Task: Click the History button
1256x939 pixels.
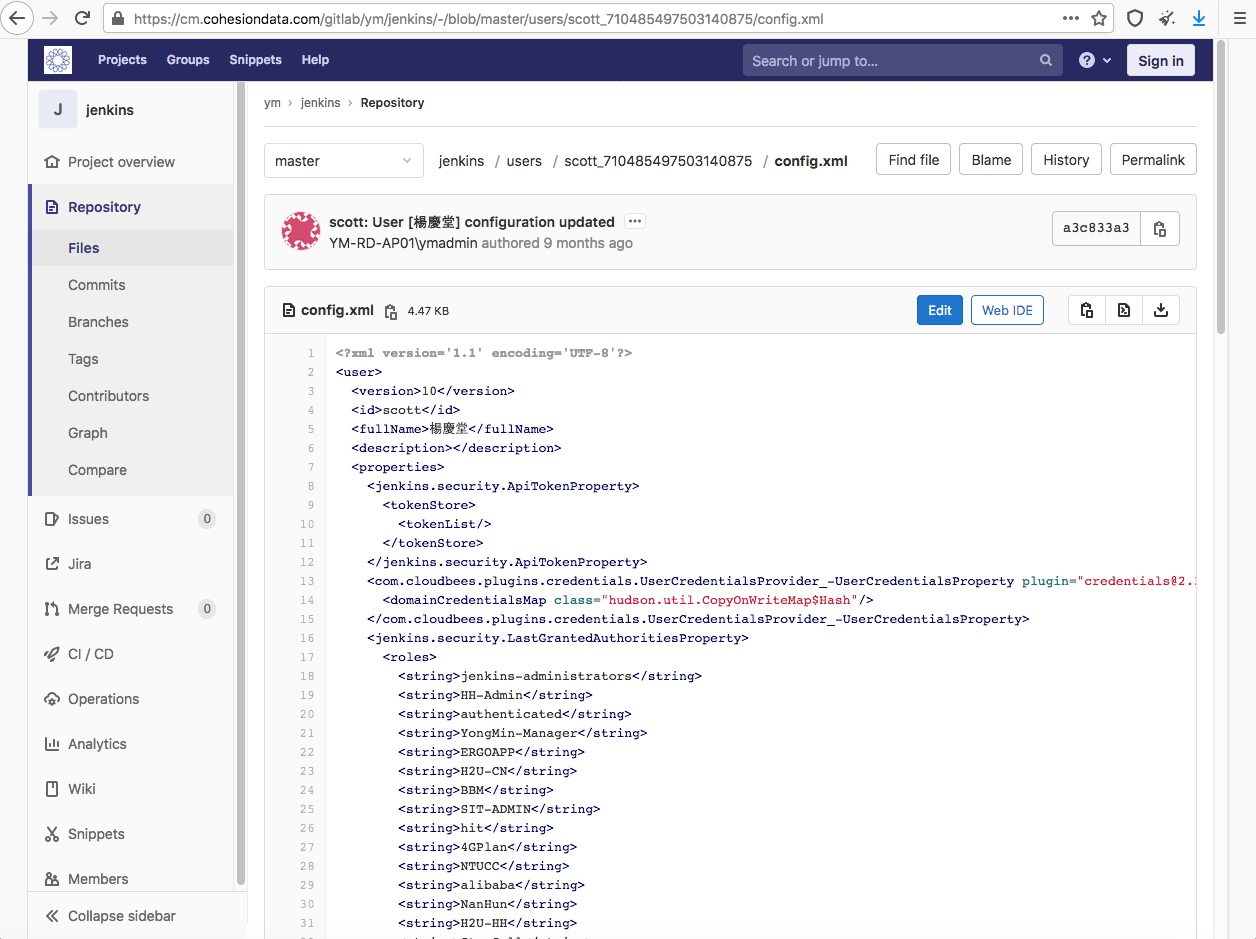Action: [x=1066, y=160]
